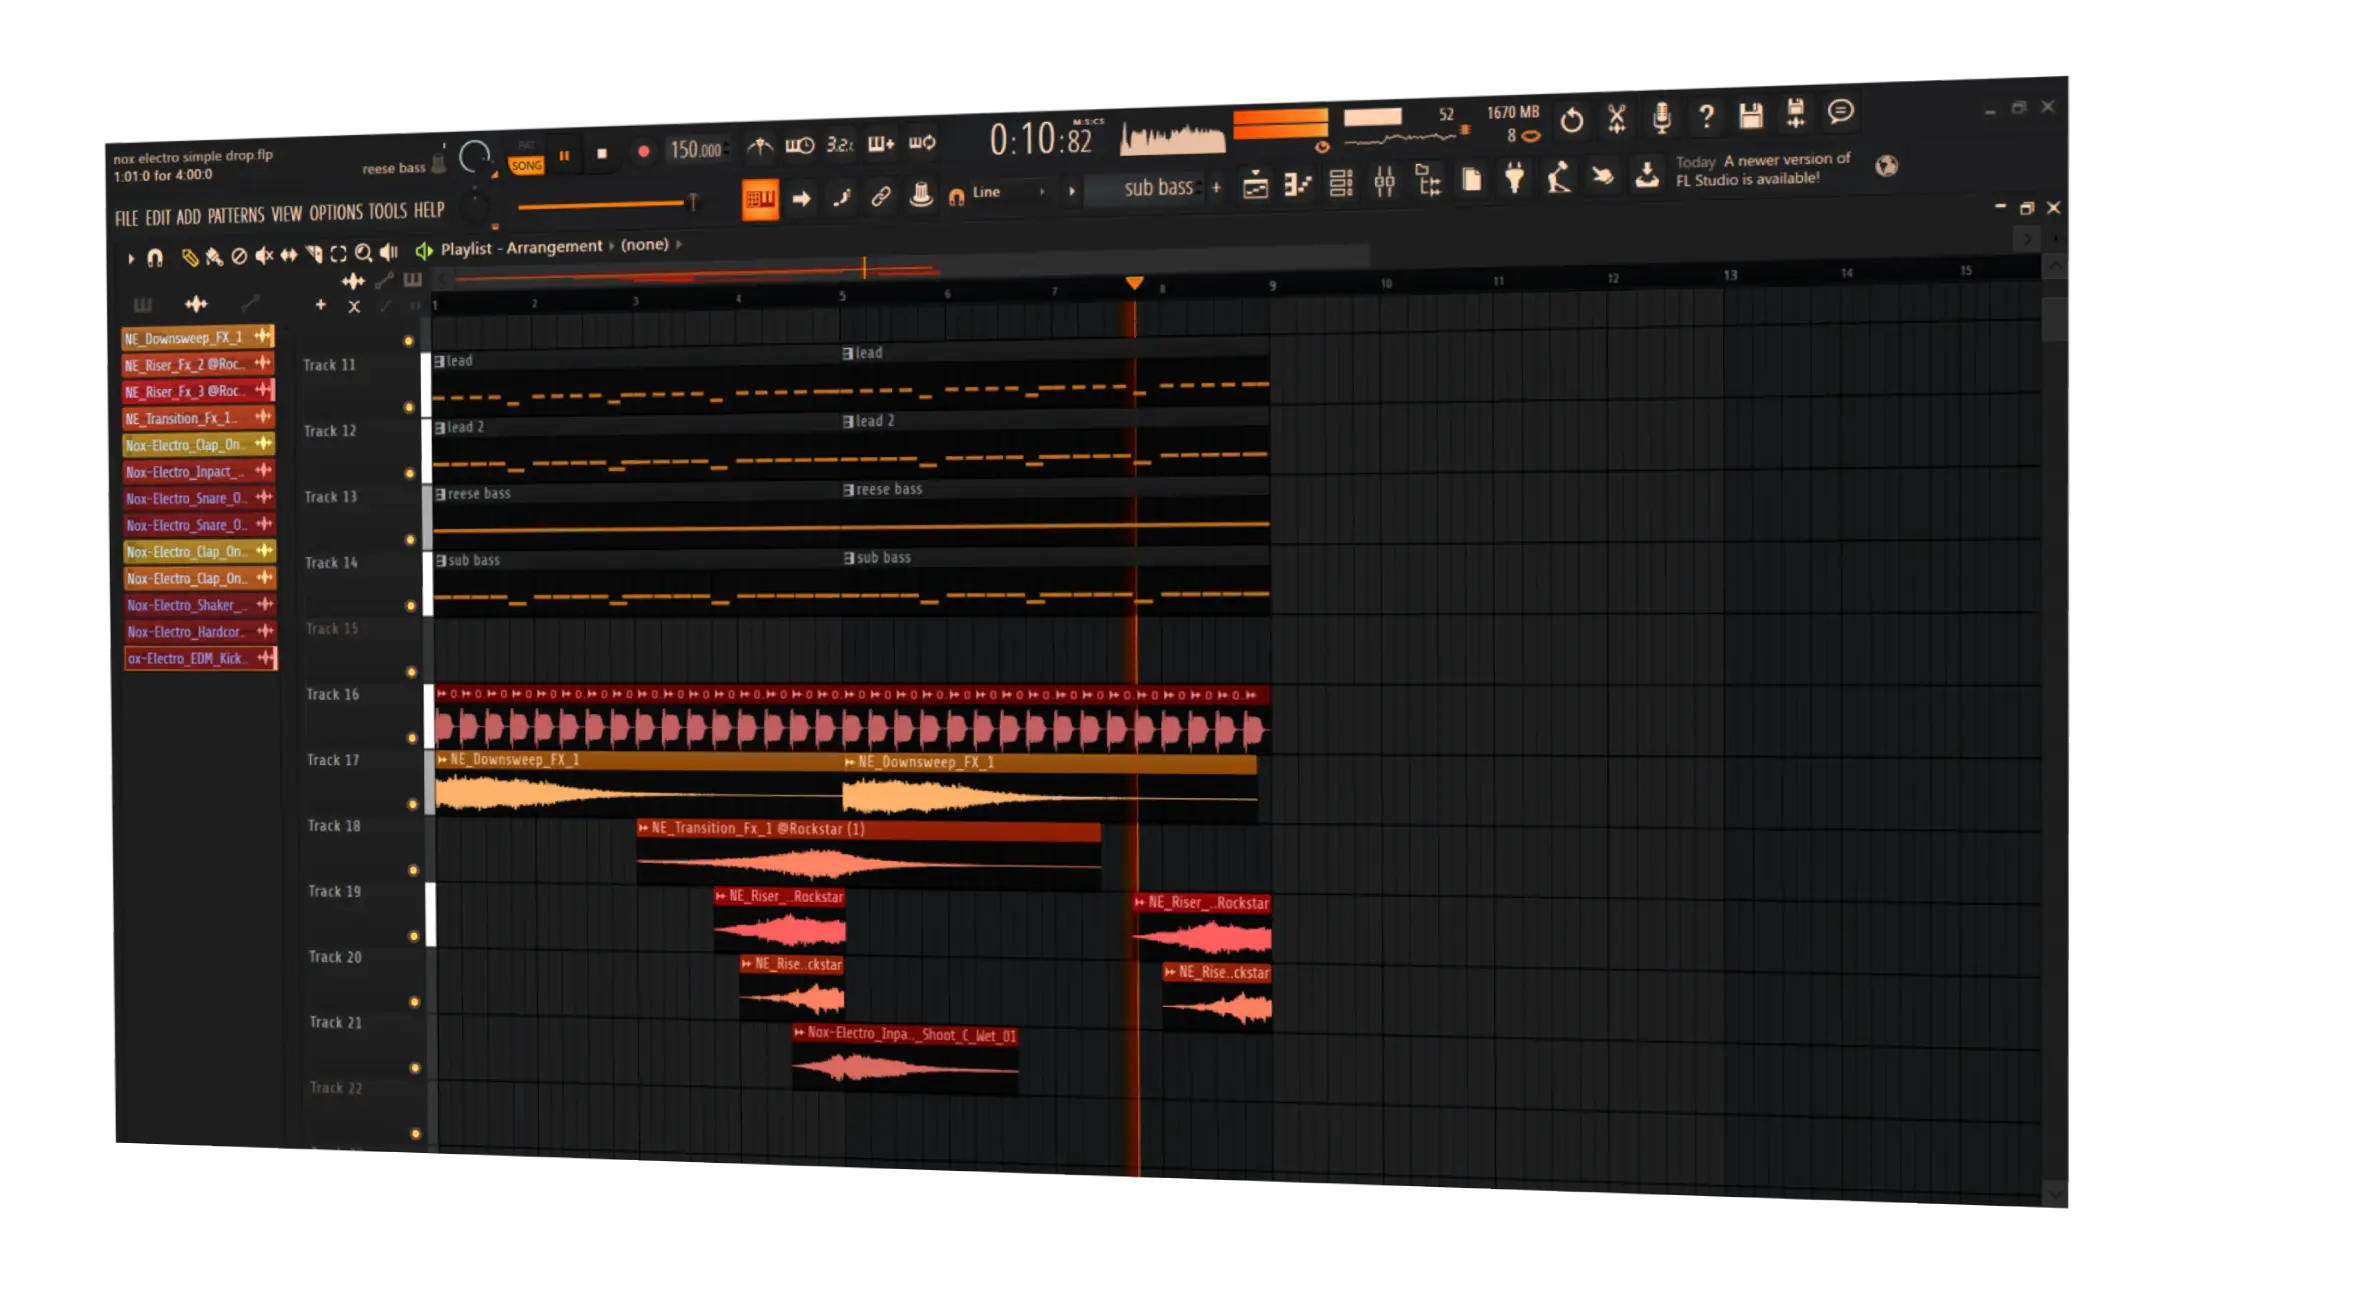Select the magnifier Zoom tool
This screenshot has width=2356, height=1306.
[x=364, y=253]
